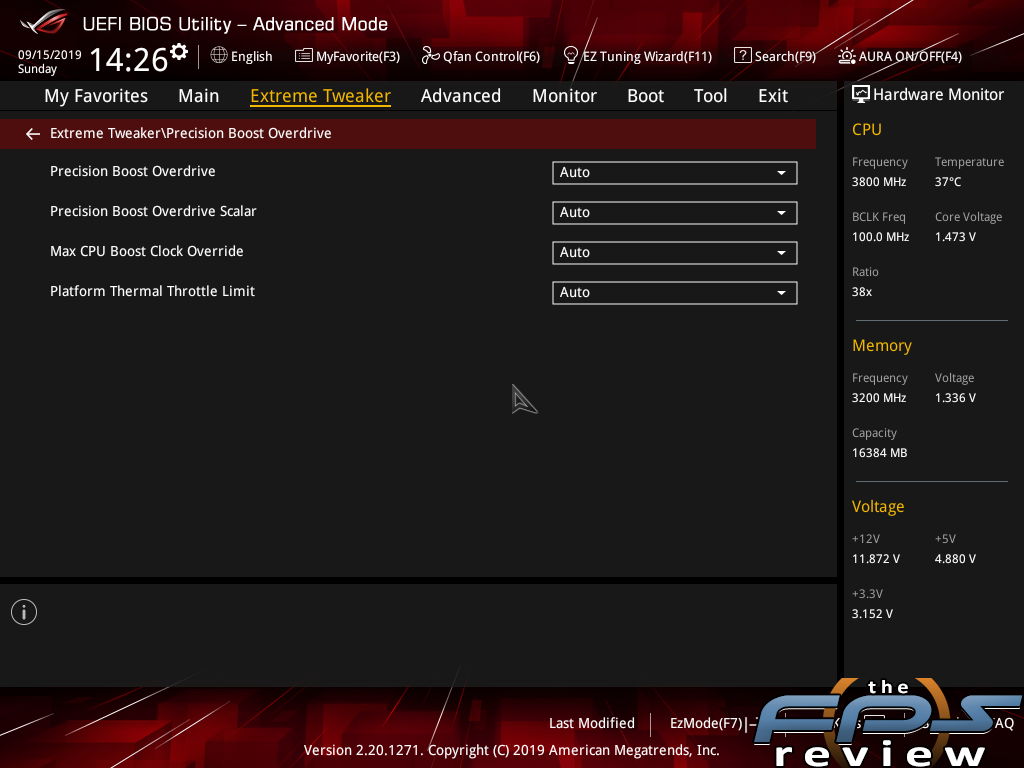Click CPU frequency 3800 MHz value
The height and width of the screenshot is (768, 1024).
point(879,182)
